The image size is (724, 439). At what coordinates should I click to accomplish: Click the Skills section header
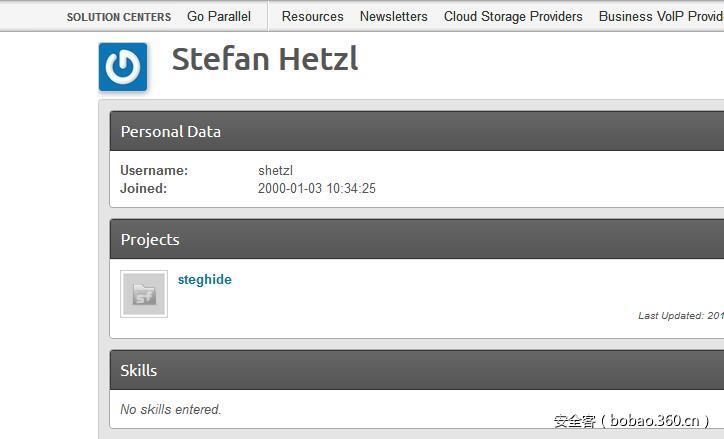[139, 370]
